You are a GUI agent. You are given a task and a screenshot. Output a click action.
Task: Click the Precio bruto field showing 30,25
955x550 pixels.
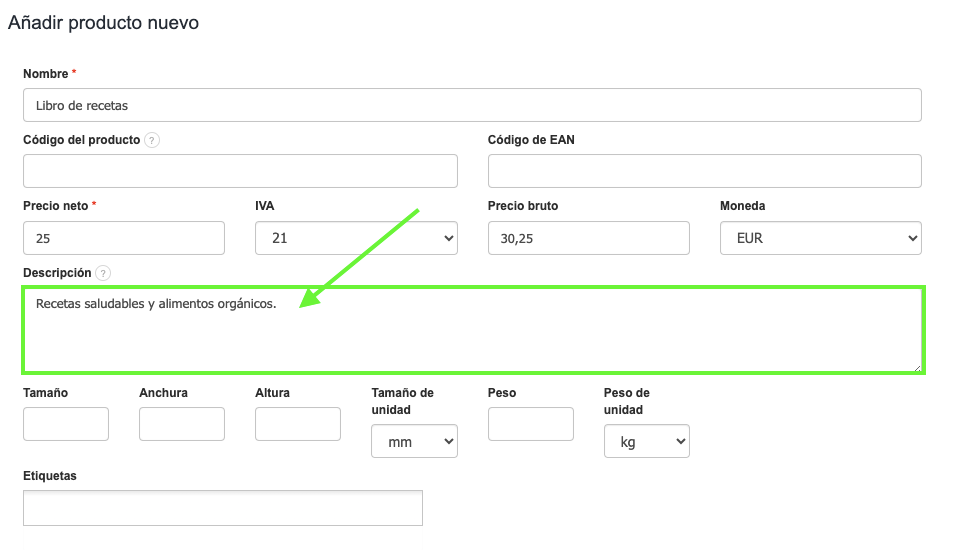(588, 239)
